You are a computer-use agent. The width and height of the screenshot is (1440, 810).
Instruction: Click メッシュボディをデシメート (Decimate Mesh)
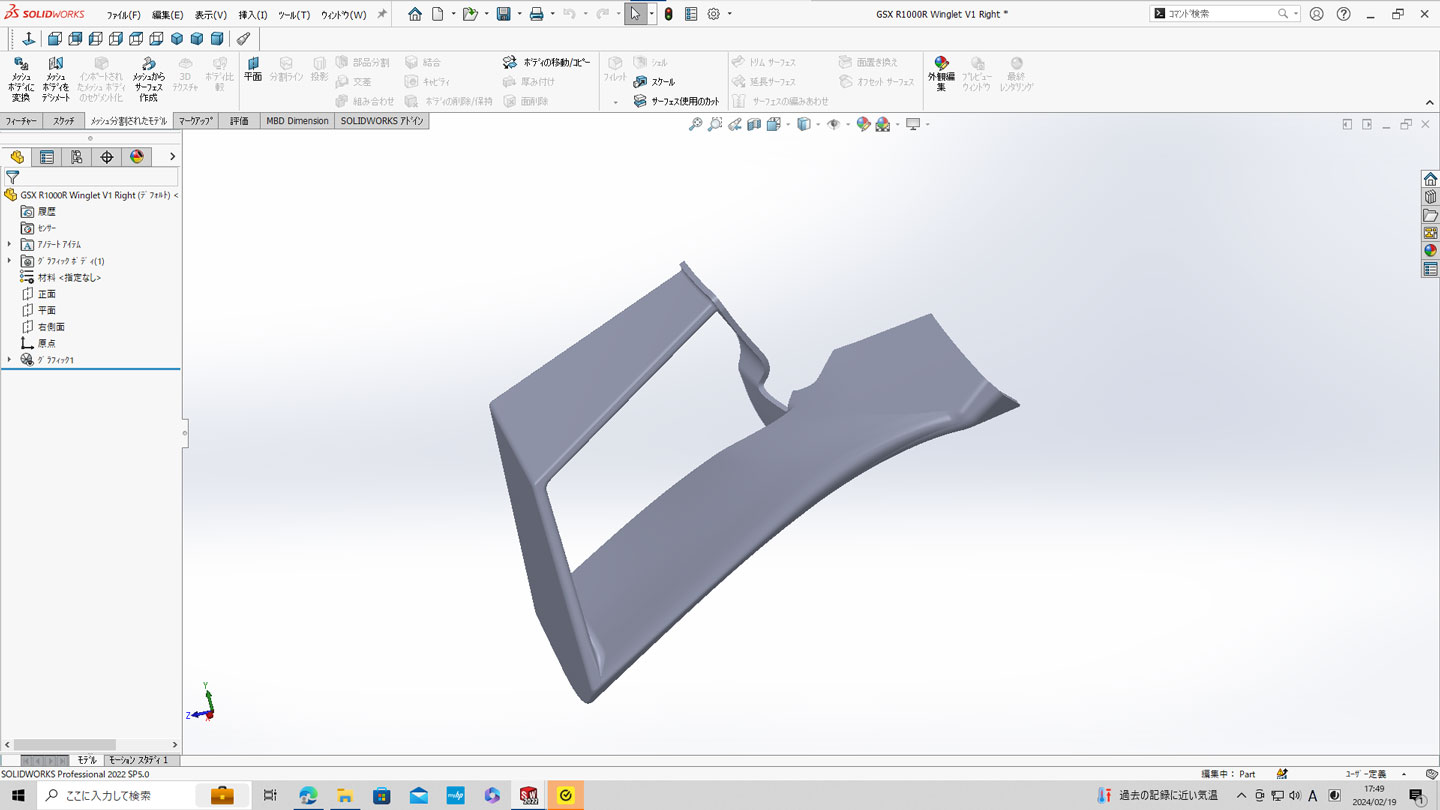tap(56, 80)
